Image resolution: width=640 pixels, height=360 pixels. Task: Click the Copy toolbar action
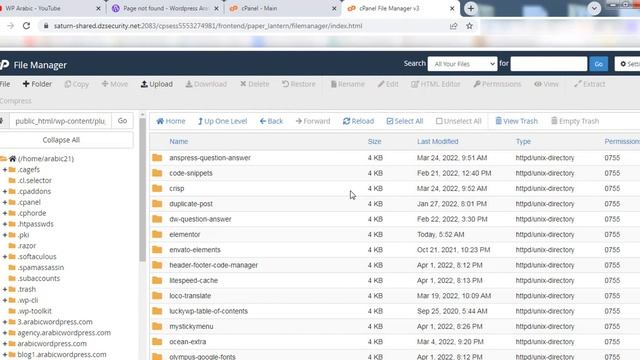pos(77,84)
